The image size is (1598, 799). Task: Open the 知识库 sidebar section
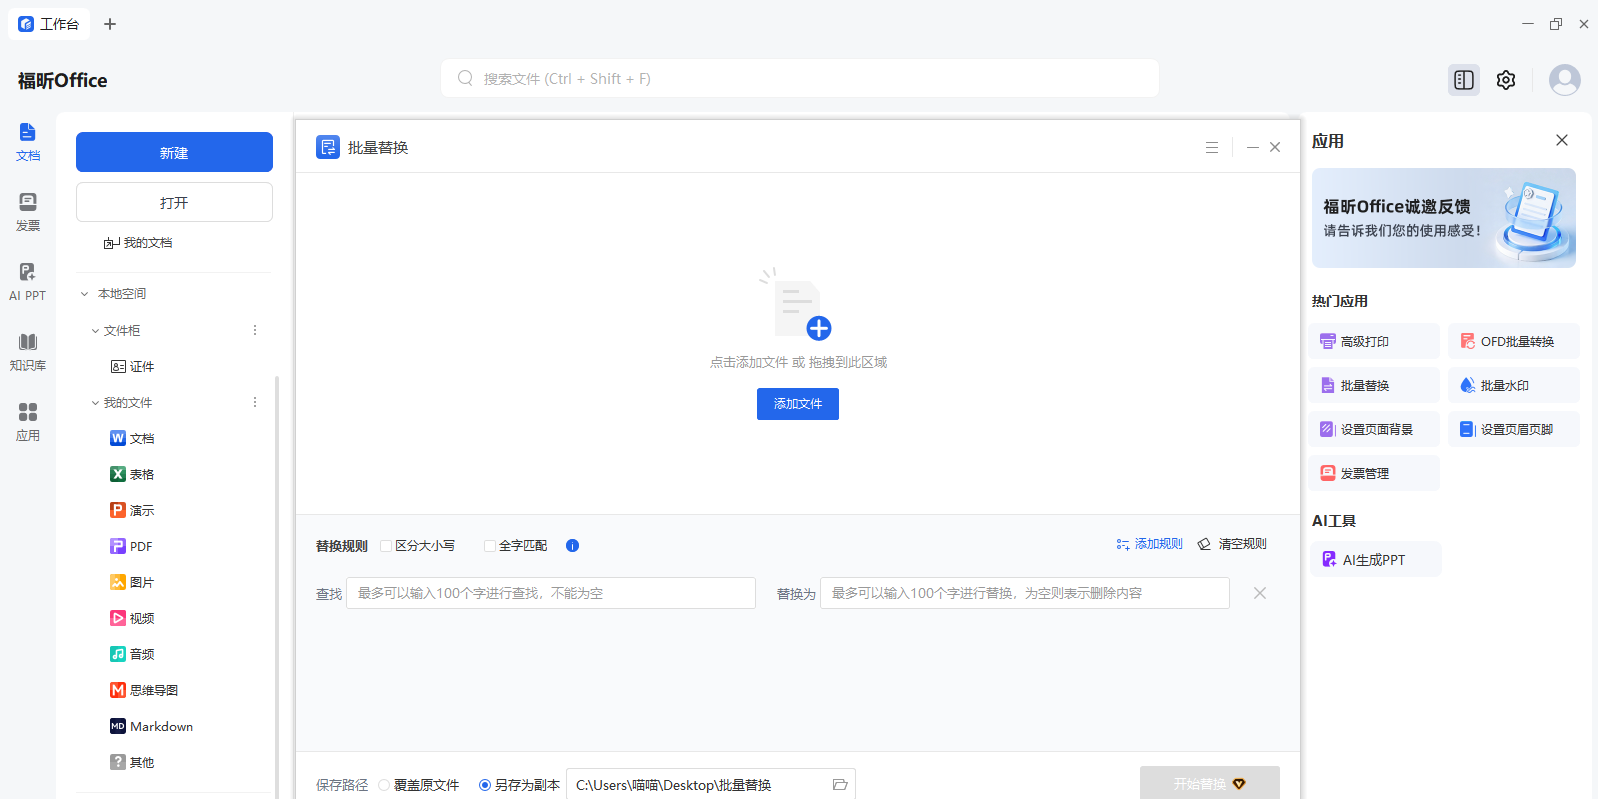tap(28, 352)
